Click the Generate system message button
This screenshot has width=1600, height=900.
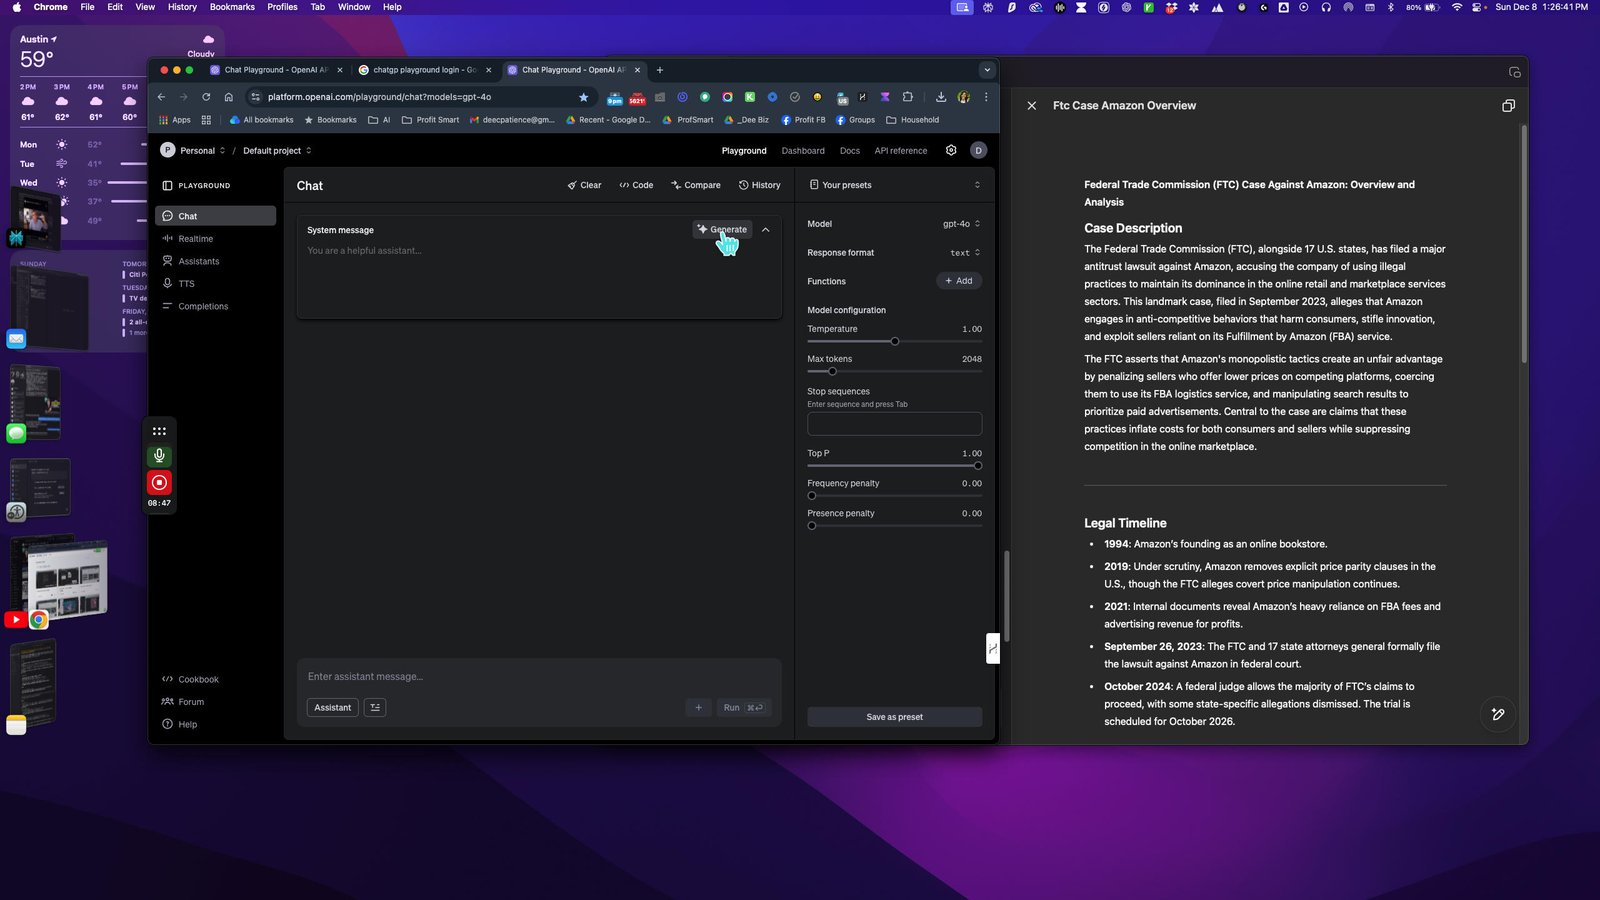click(723, 229)
